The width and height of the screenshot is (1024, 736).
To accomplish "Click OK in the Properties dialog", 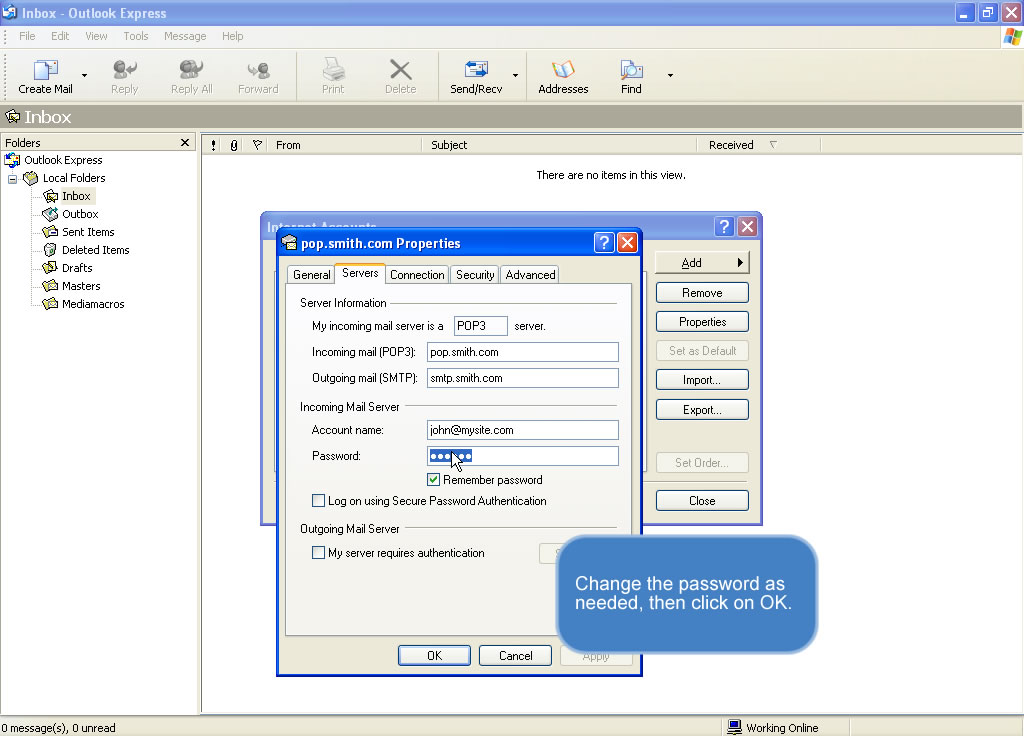I will pyautogui.click(x=434, y=656).
